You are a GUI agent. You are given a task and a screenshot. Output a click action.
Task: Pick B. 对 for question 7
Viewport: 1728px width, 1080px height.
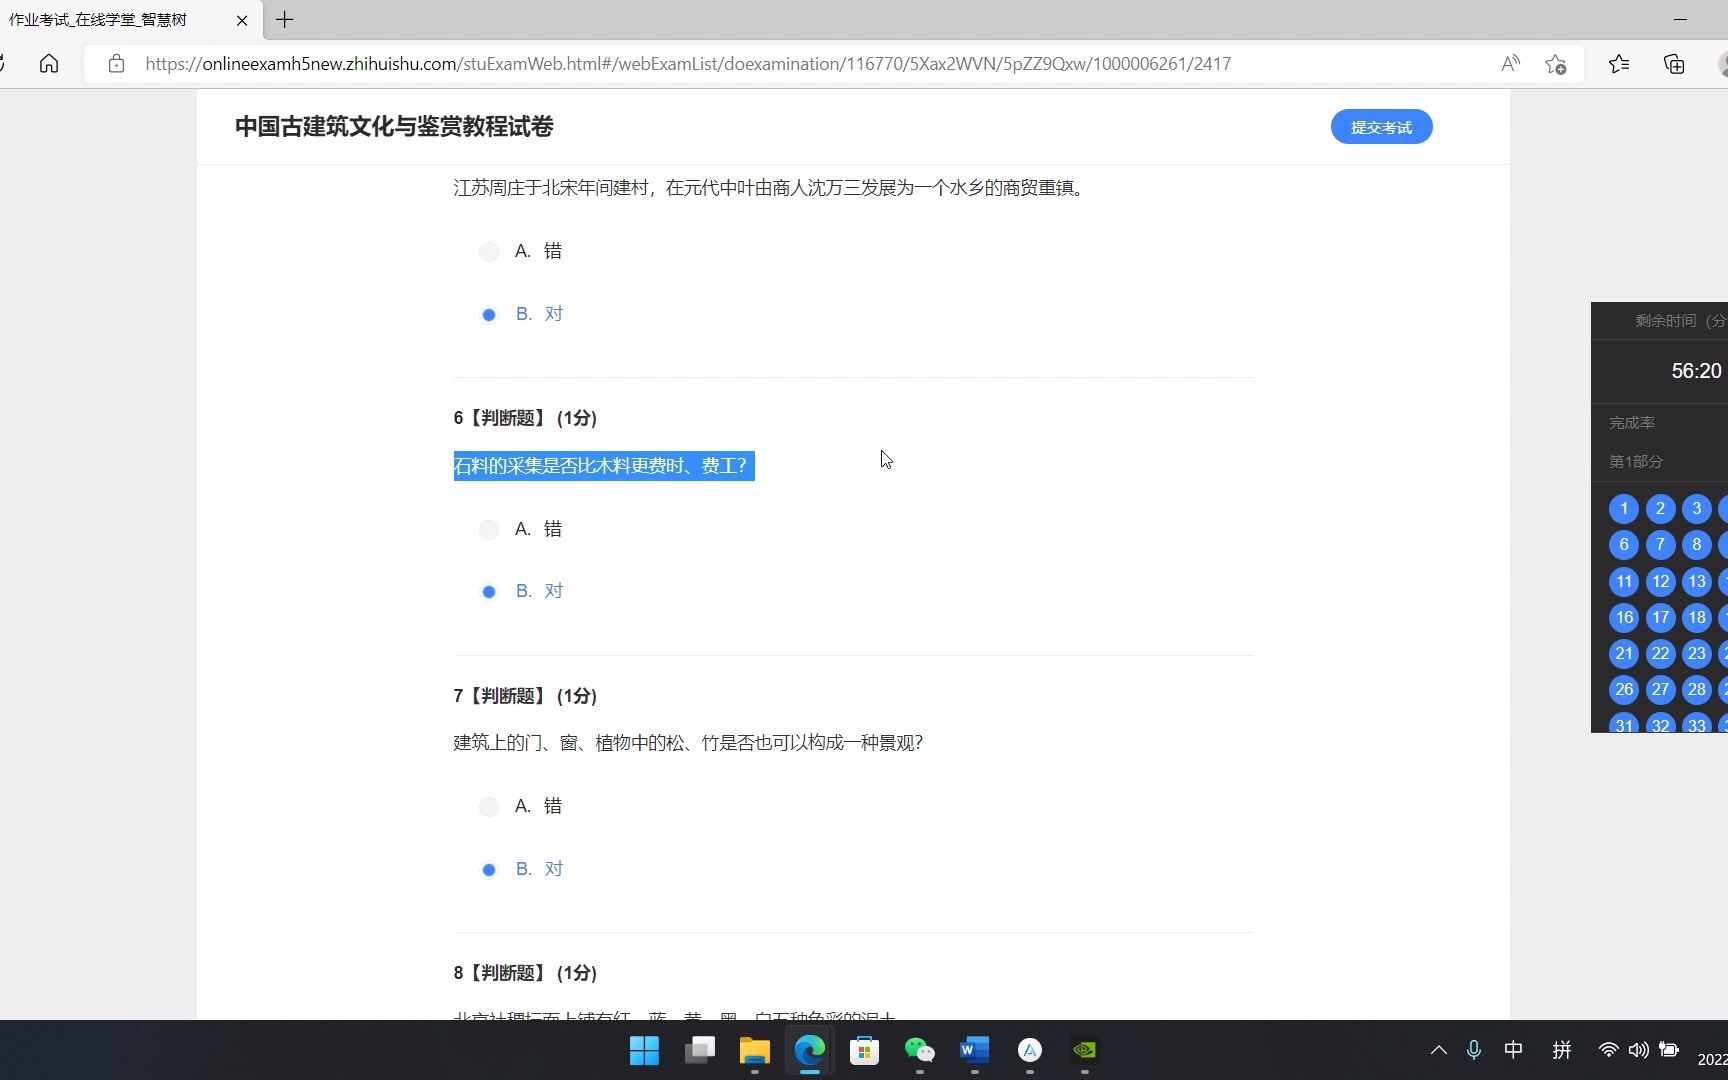489,870
